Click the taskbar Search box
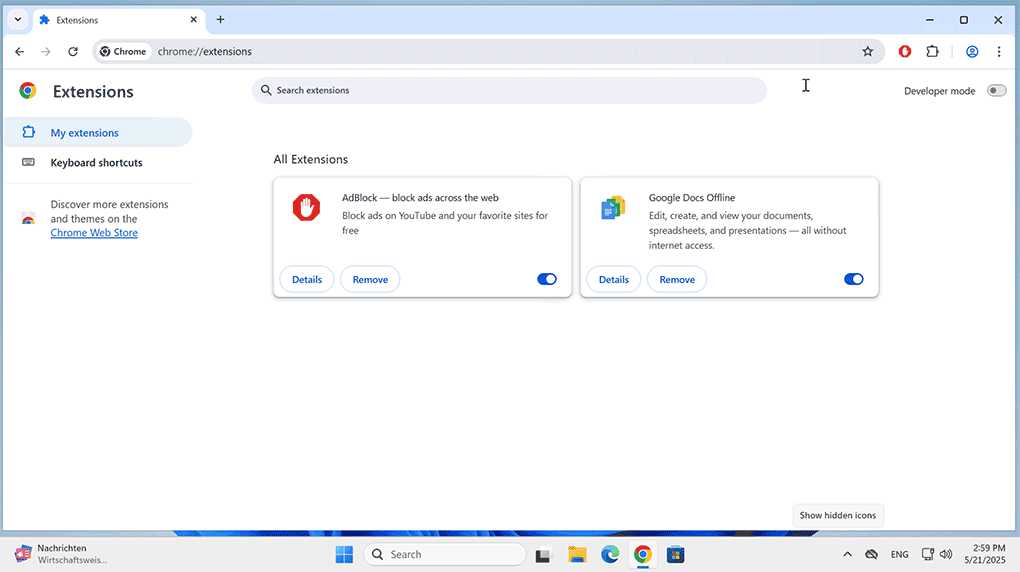 coord(445,554)
